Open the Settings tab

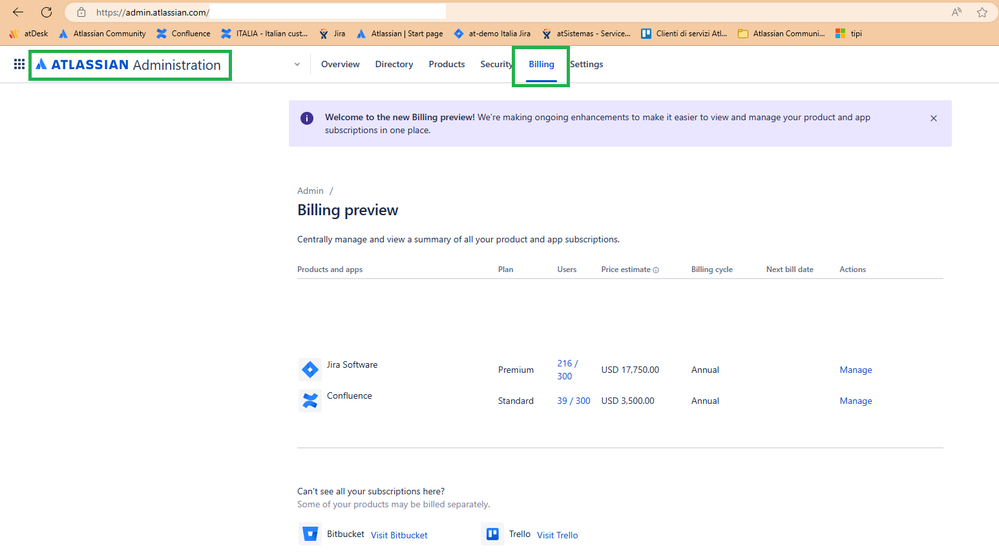click(587, 64)
